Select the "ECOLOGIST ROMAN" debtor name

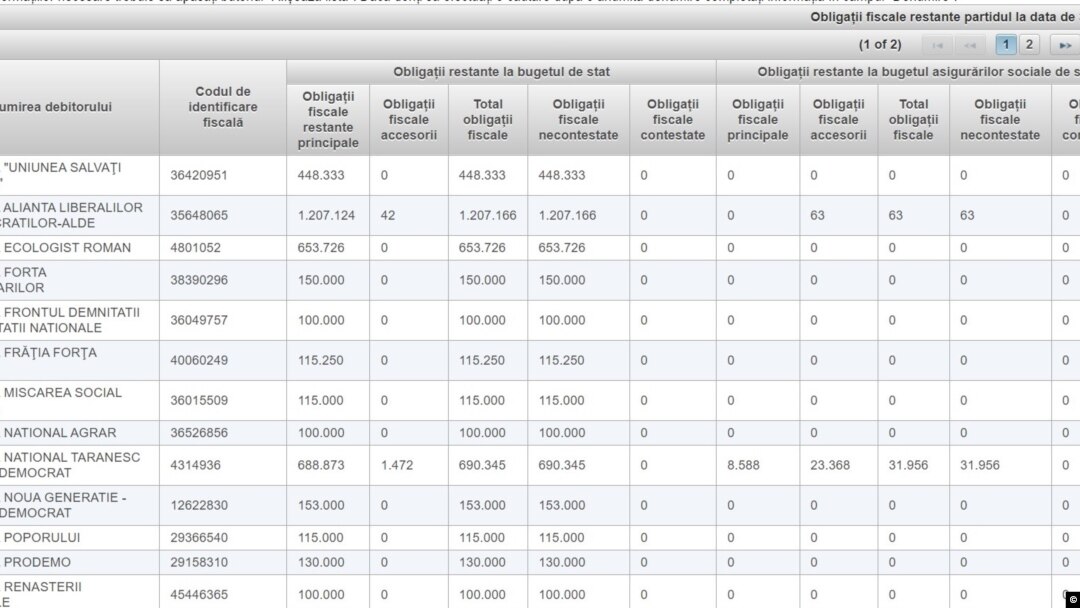tap(67, 248)
